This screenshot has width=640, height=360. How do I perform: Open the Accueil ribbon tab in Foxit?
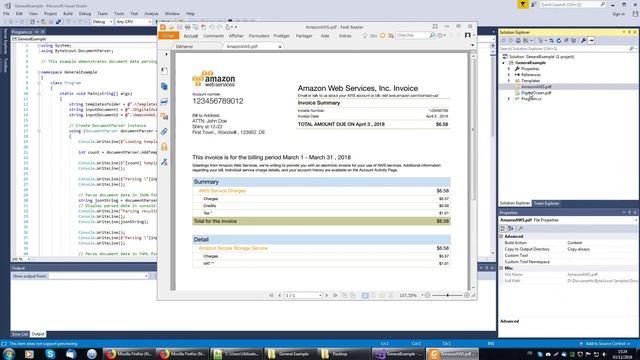point(191,36)
